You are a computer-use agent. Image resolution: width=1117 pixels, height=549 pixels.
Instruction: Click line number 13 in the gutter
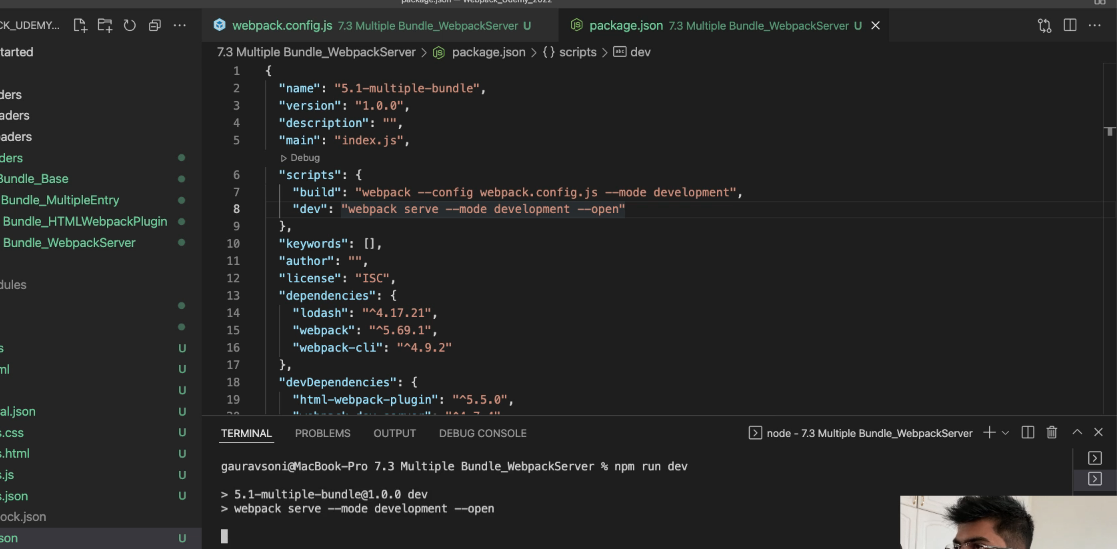click(x=233, y=296)
